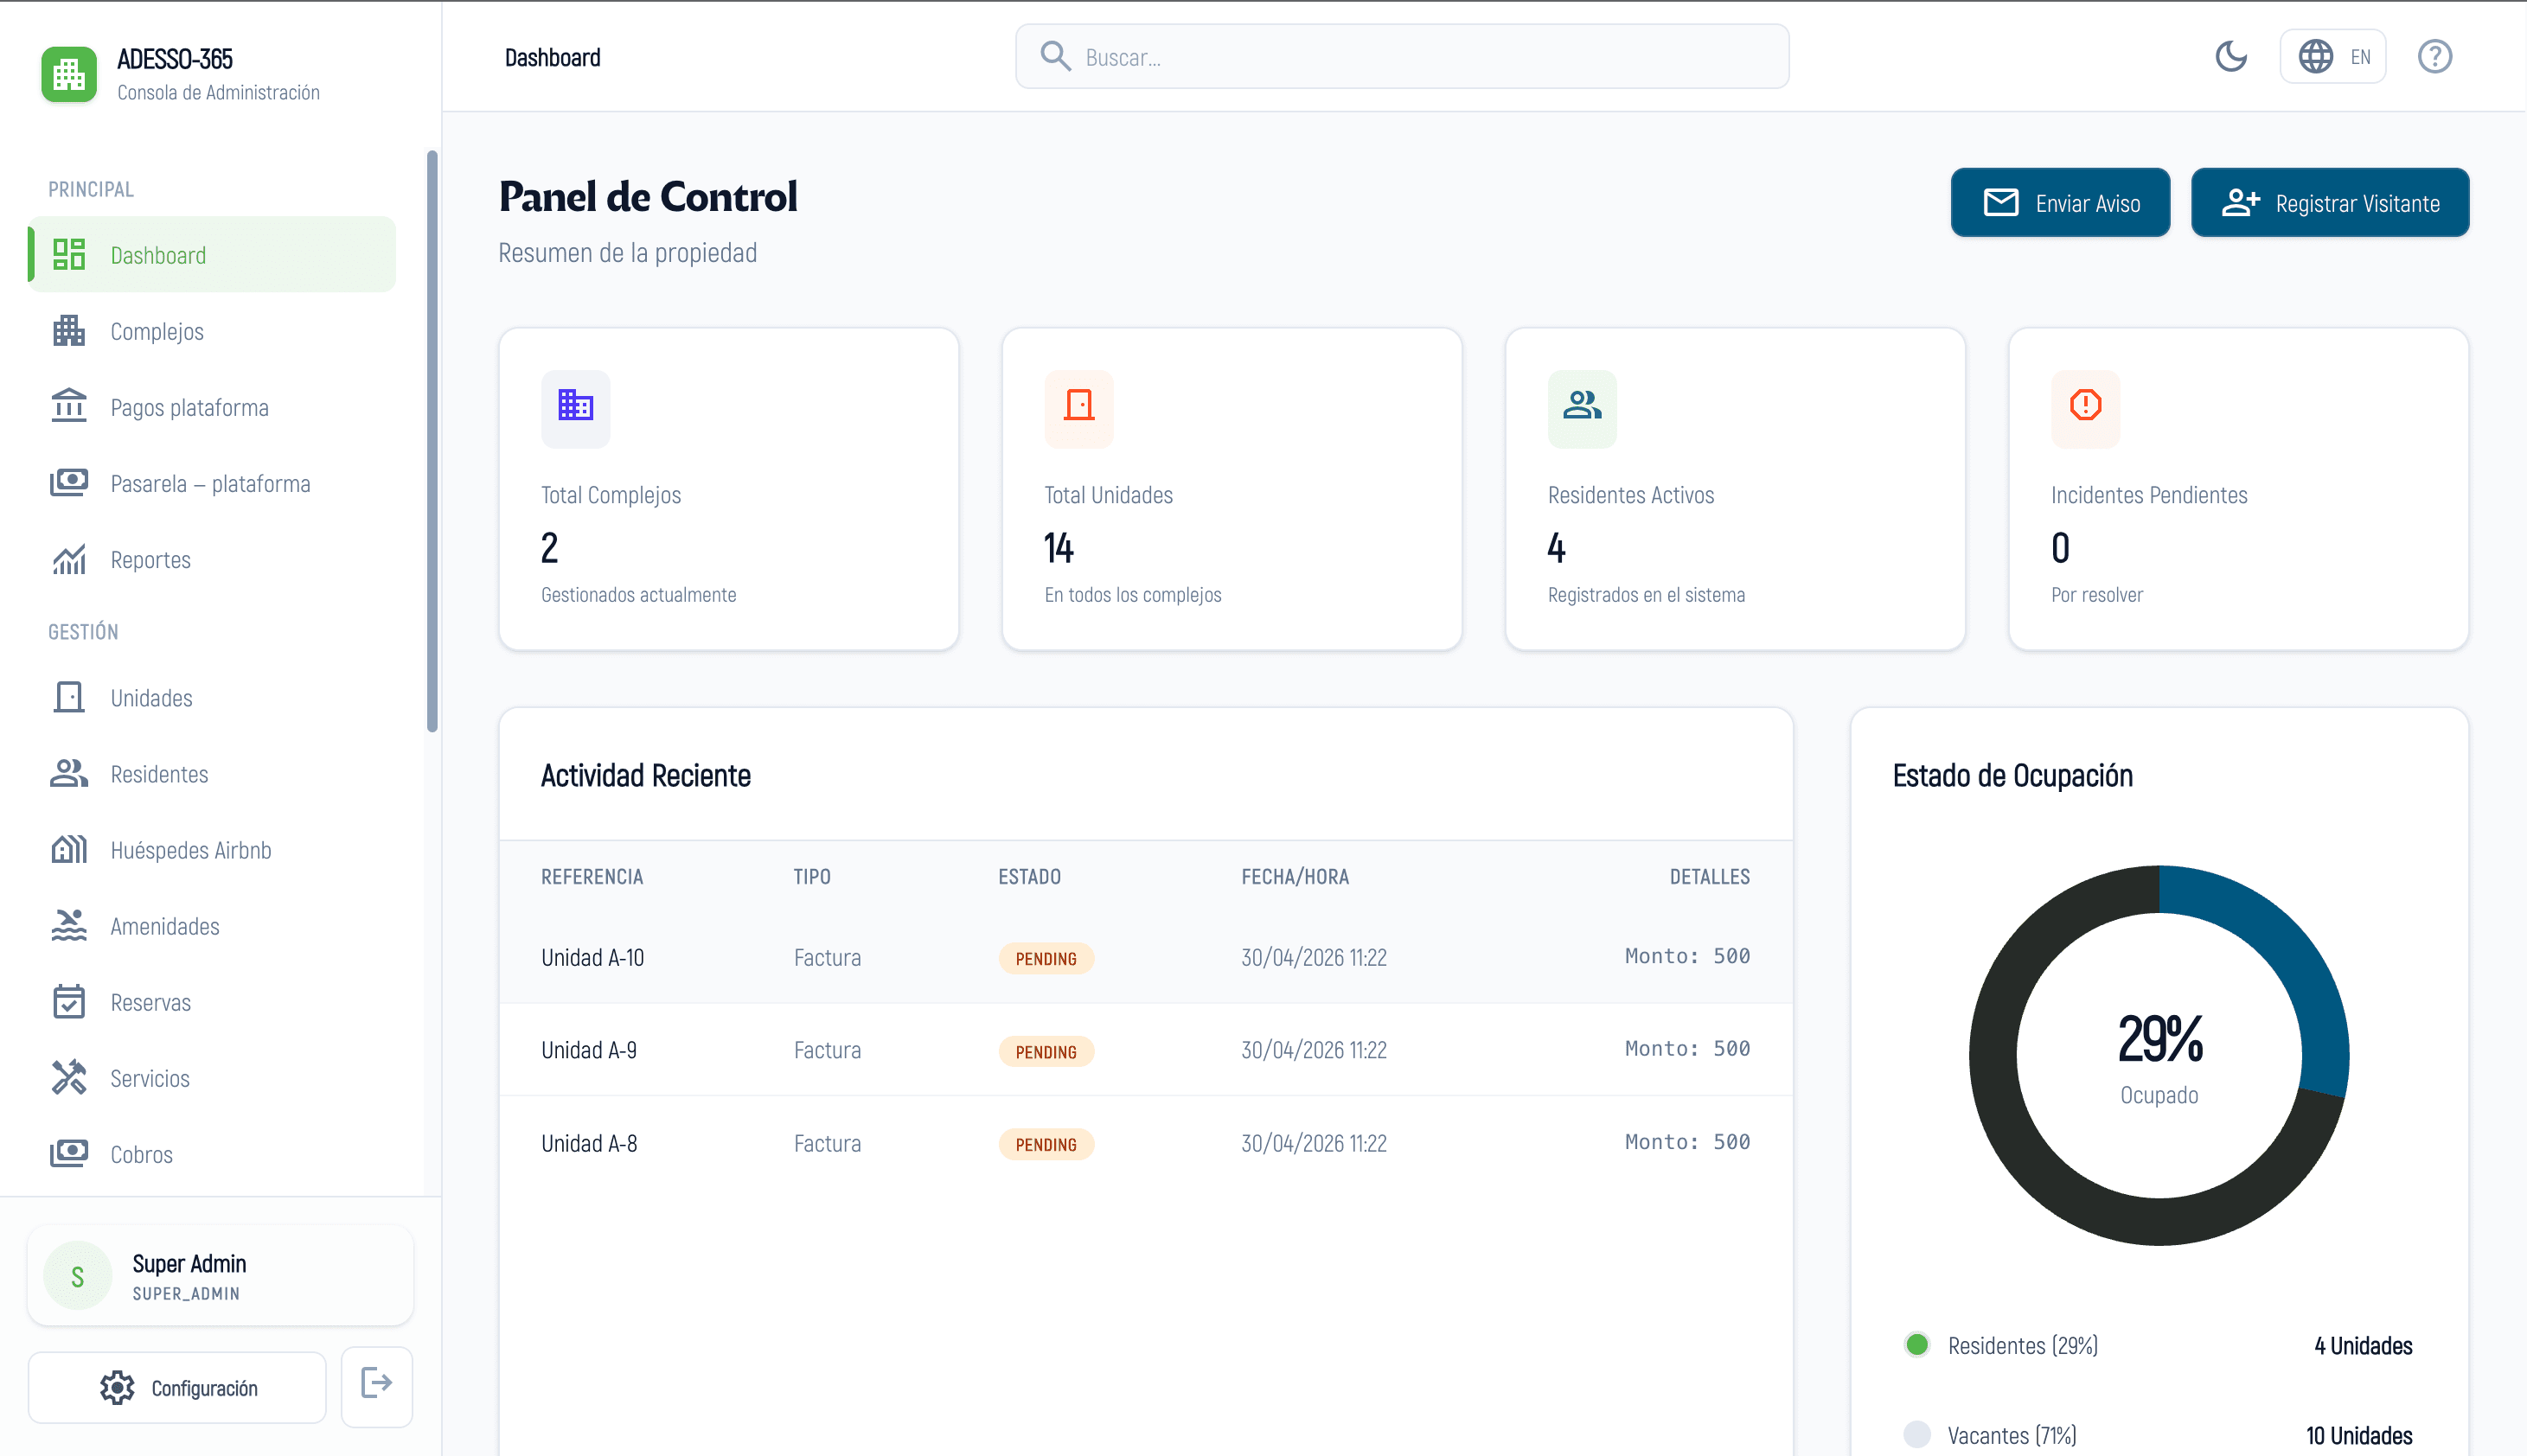Open Pasarela – plataforma menu item
Image resolution: width=2527 pixels, height=1456 pixels.
point(212,483)
